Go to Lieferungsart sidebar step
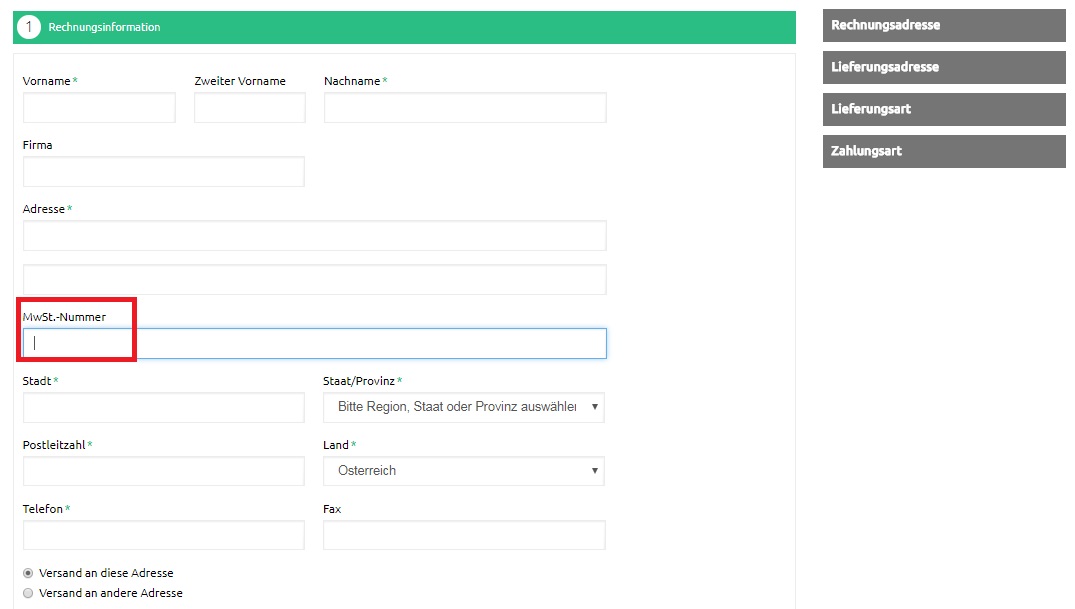The image size is (1075, 609). click(x=943, y=109)
